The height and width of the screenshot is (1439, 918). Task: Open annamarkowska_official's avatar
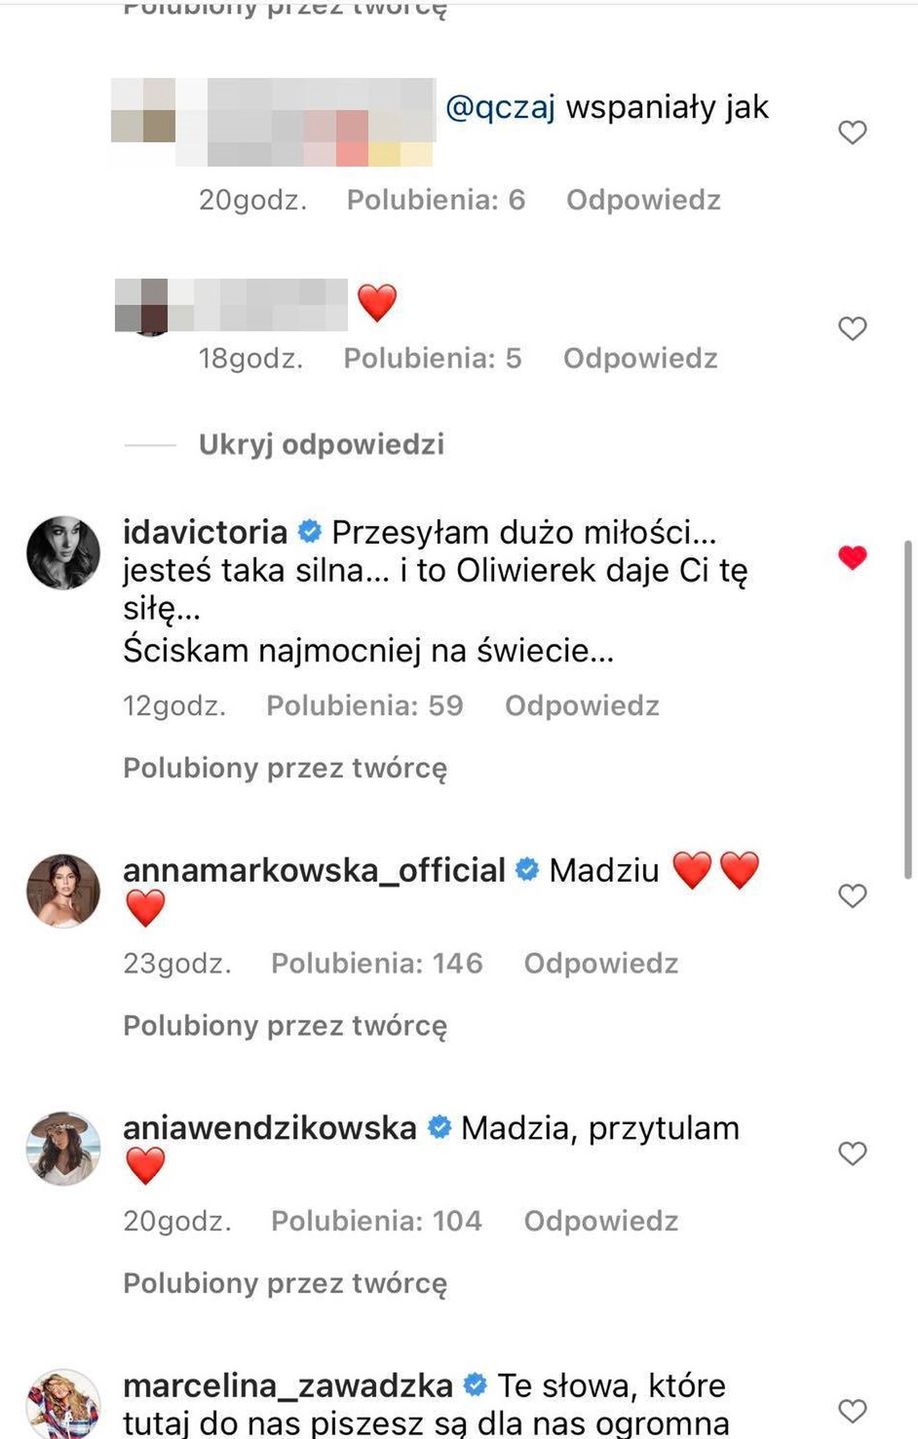click(63, 891)
